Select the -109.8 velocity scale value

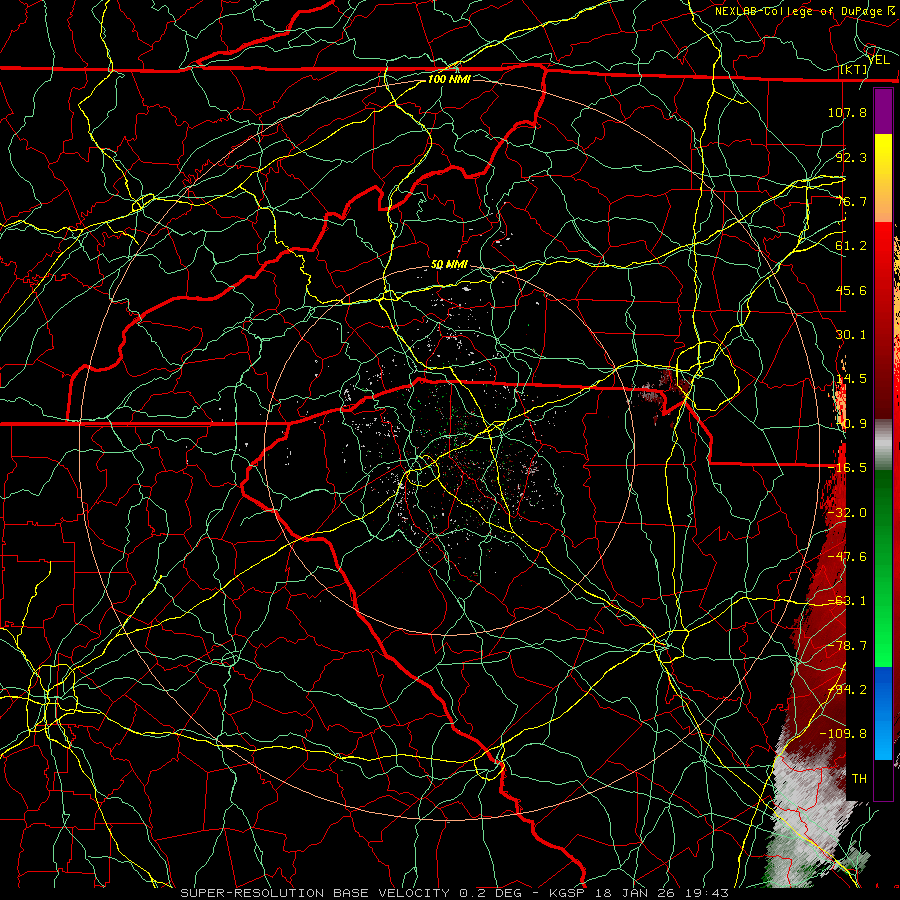pyautogui.click(x=843, y=734)
